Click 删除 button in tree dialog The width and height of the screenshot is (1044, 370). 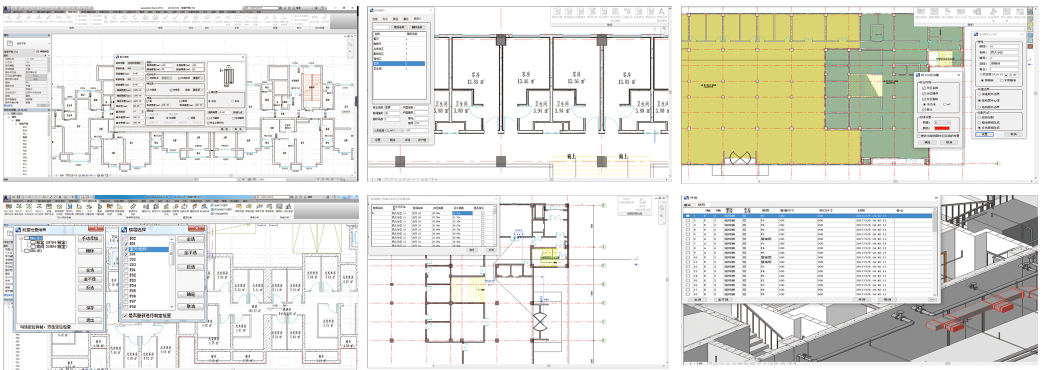(90, 252)
